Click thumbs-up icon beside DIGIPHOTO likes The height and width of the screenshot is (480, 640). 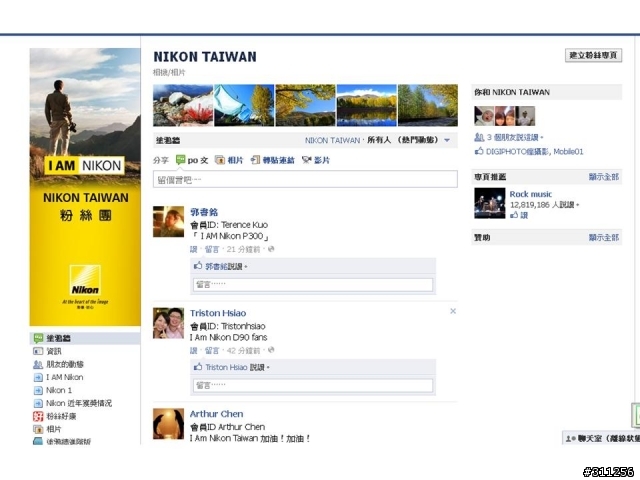pos(479,151)
